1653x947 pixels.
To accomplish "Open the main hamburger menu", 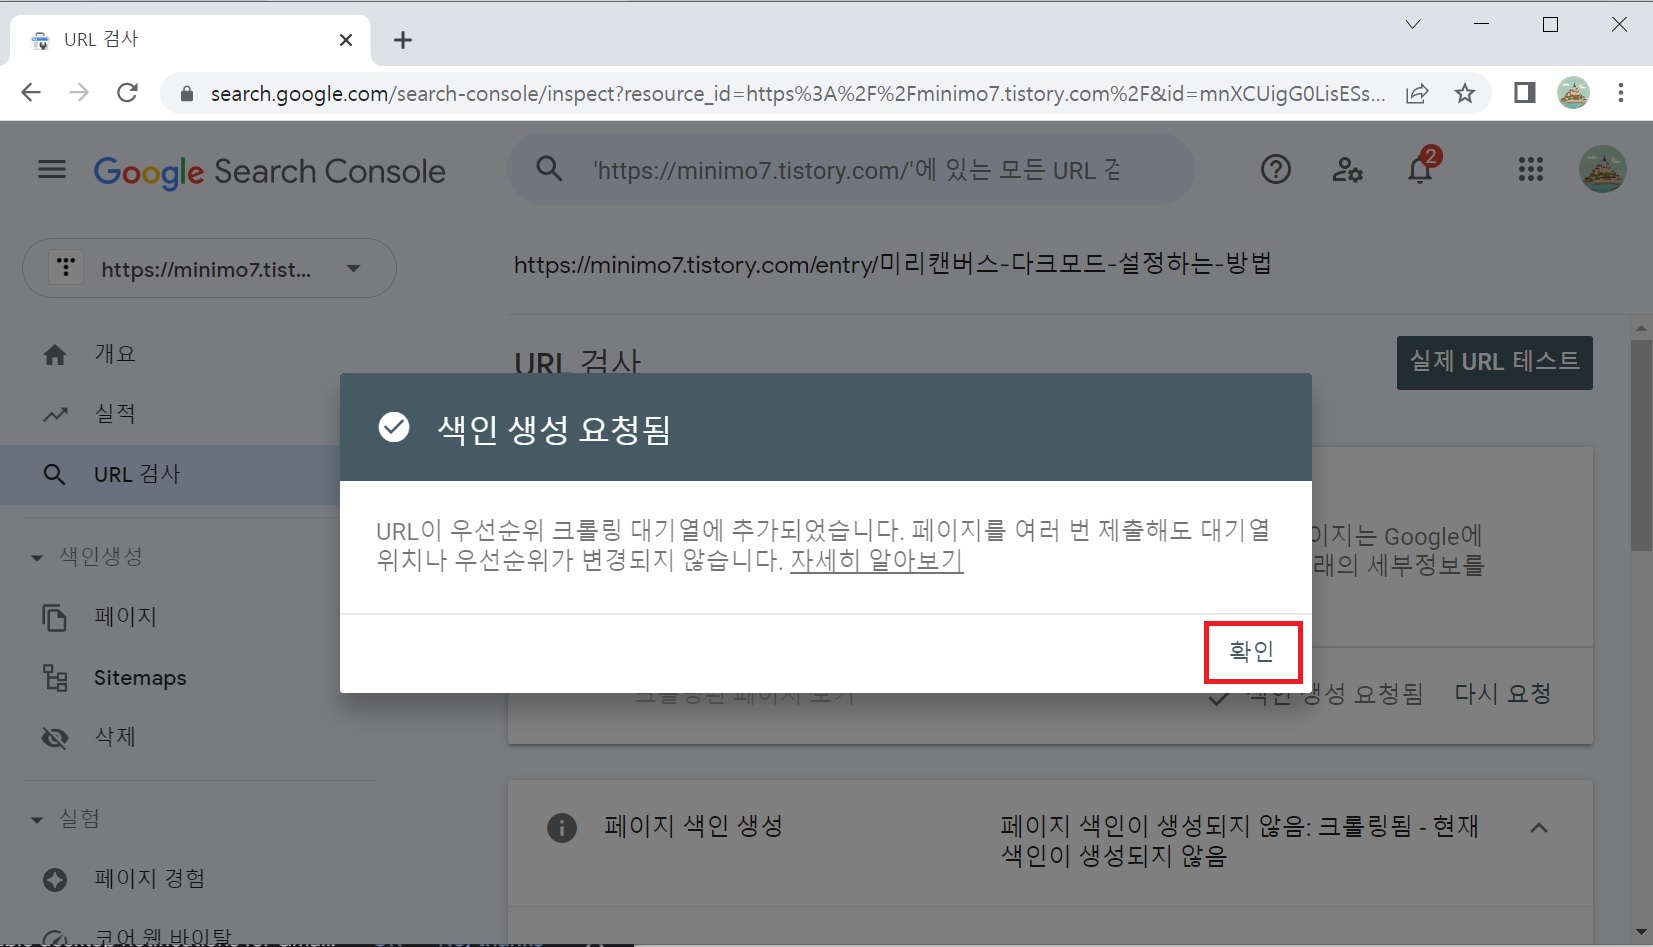I will click(52, 170).
